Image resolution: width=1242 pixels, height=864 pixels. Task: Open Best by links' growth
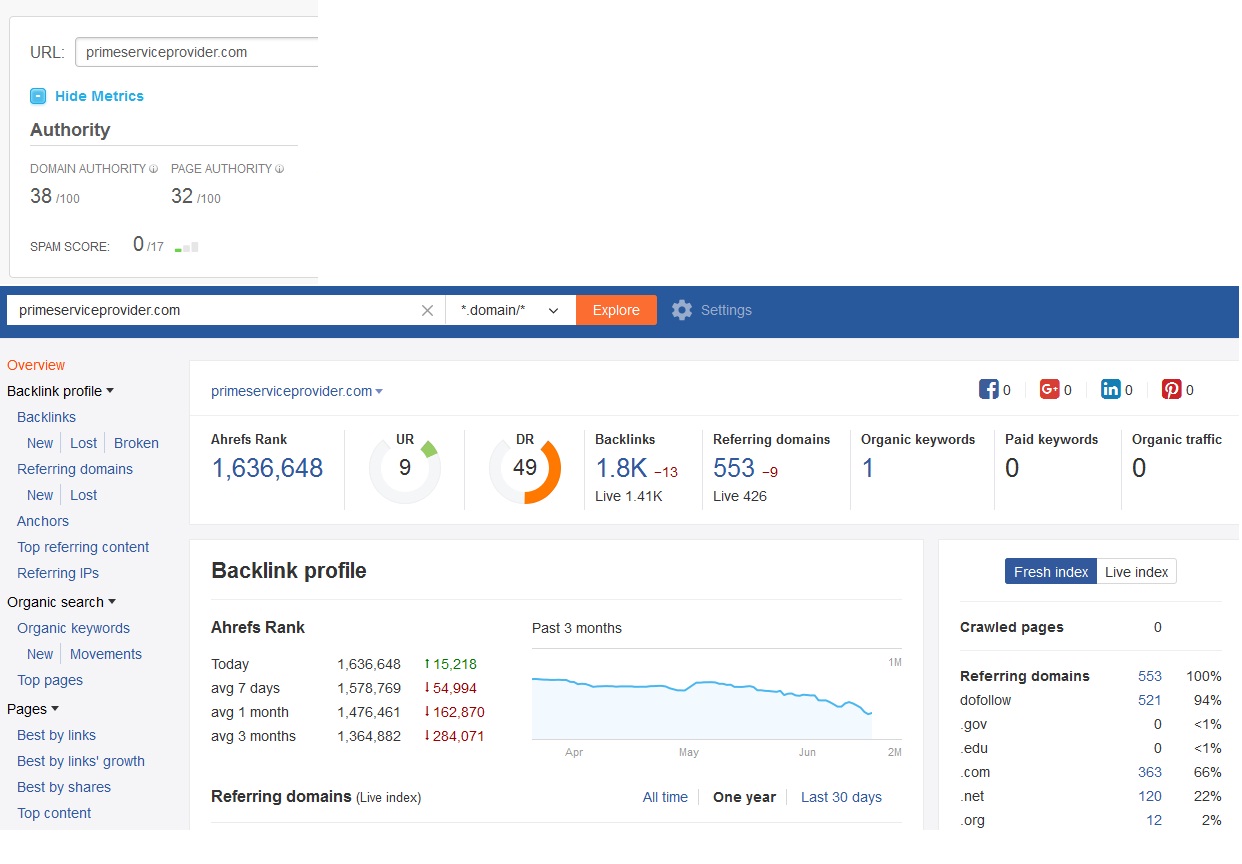click(81, 761)
